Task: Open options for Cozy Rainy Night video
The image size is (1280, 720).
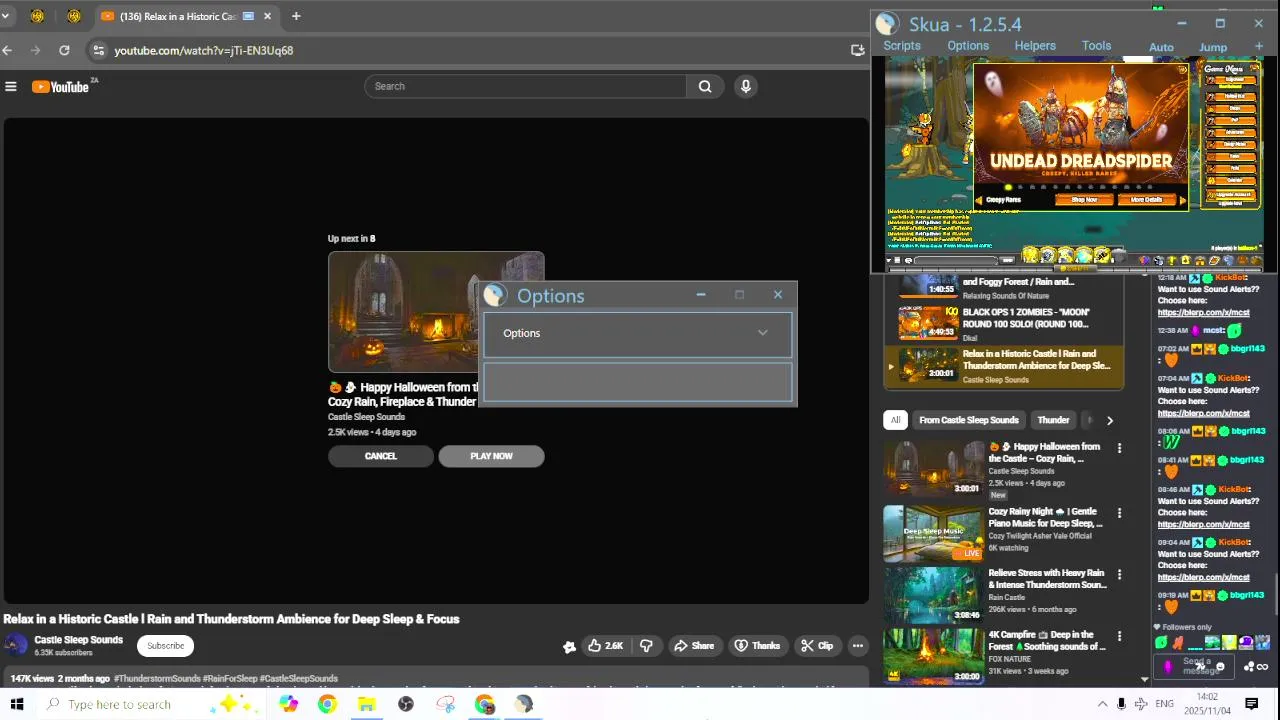Action: (1119, 513)
